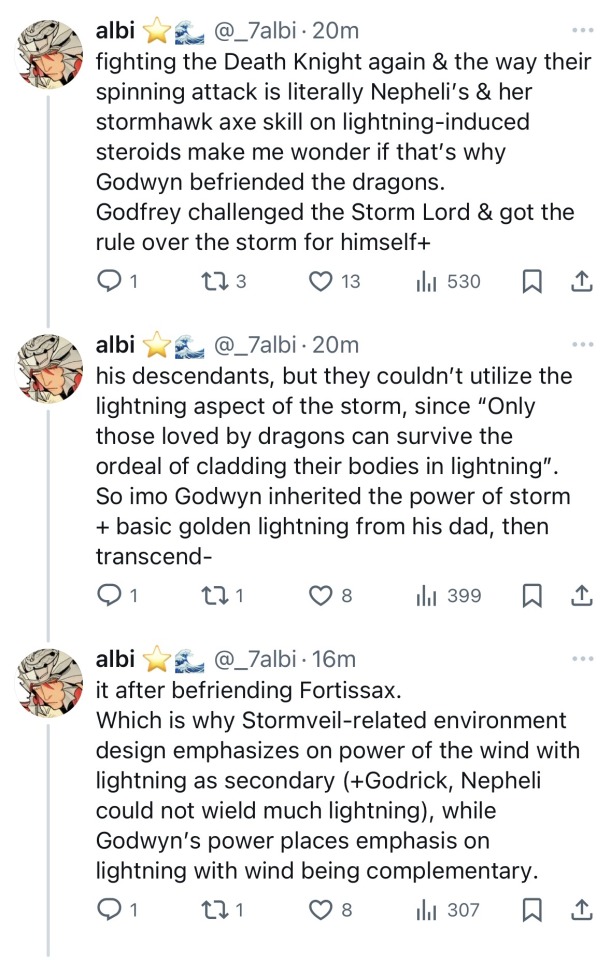Open more options on first tweet
Screen dimensions: 611x960
[x=581, y=31]
